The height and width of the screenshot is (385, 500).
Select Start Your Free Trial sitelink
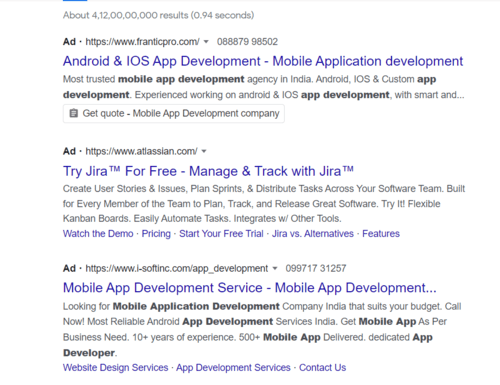click(221, 234)
